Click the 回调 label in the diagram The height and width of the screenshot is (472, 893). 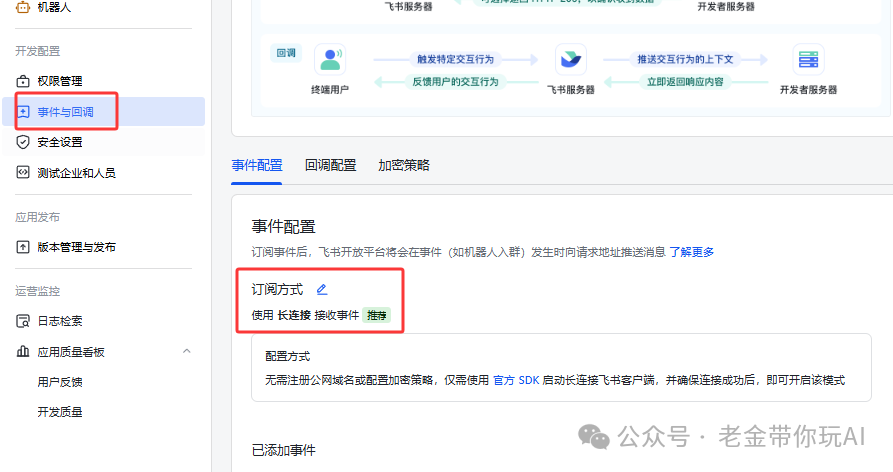click(286, 53)
